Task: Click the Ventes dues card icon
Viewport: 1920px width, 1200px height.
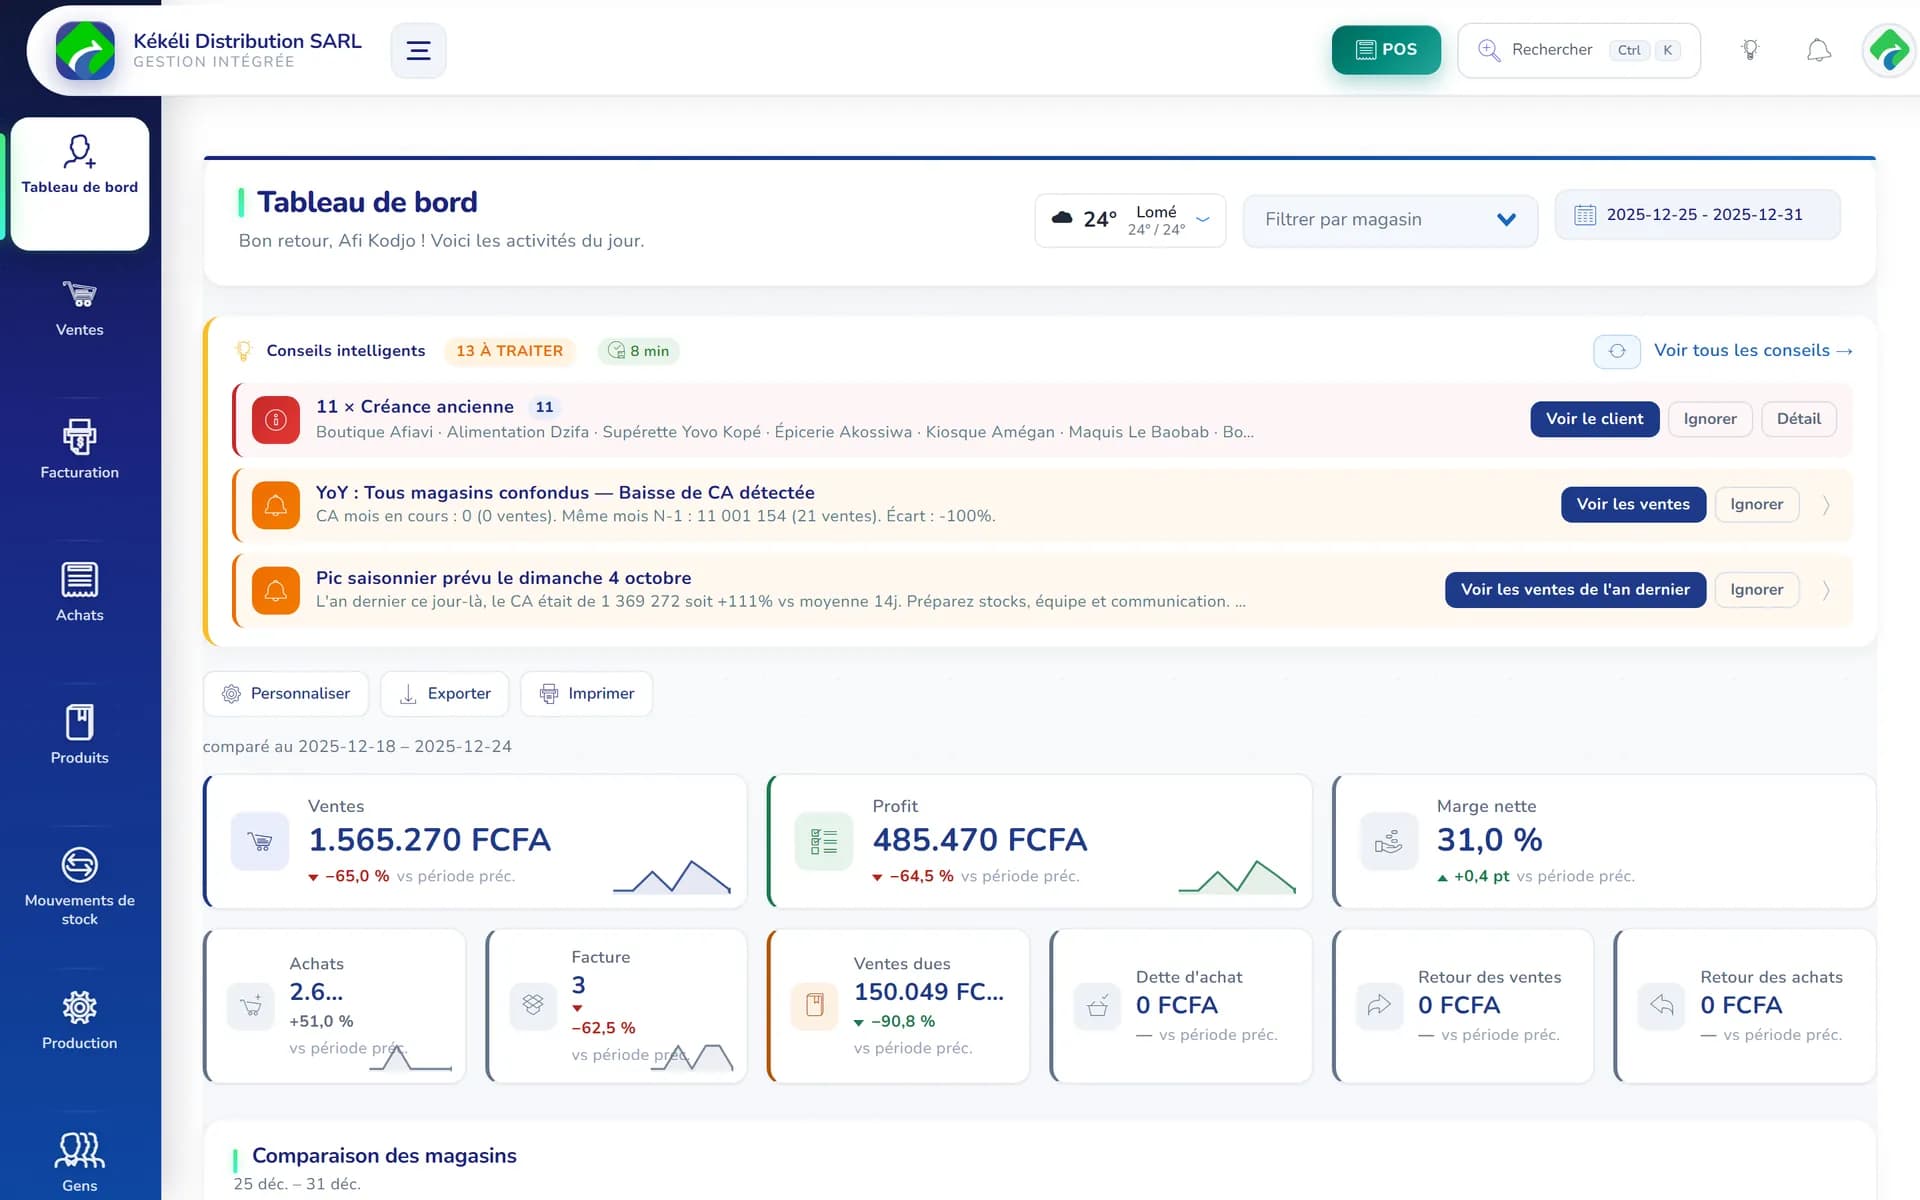Action: coord(815,1005)
